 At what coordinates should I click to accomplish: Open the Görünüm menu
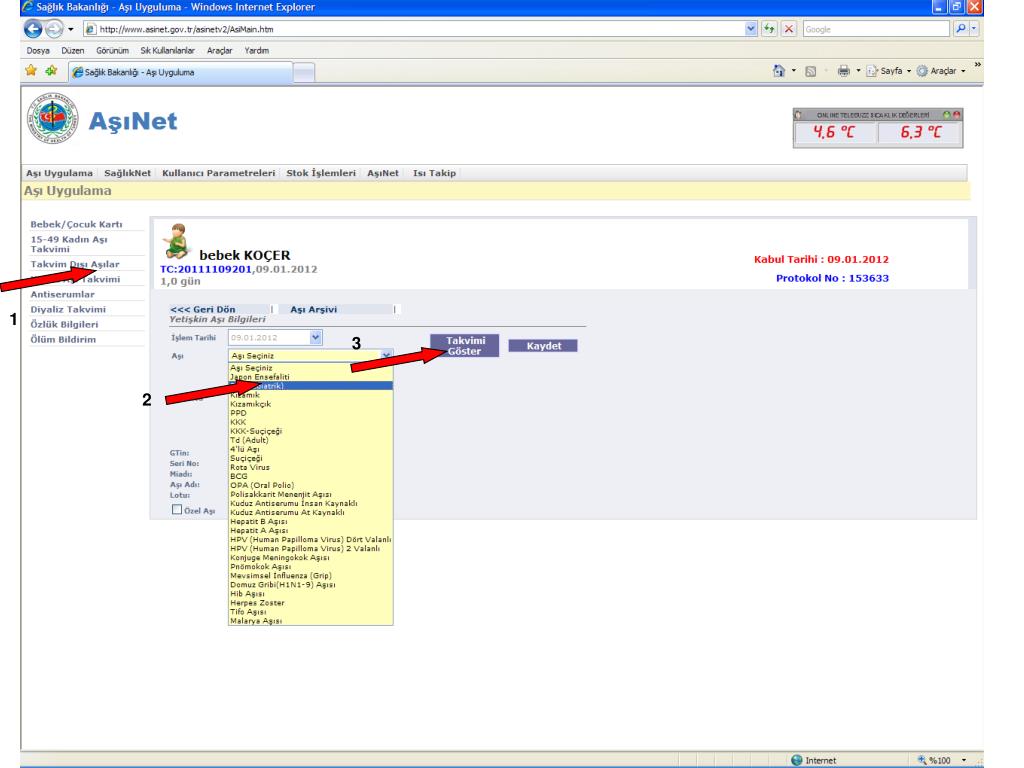click(x=112, y=50)
